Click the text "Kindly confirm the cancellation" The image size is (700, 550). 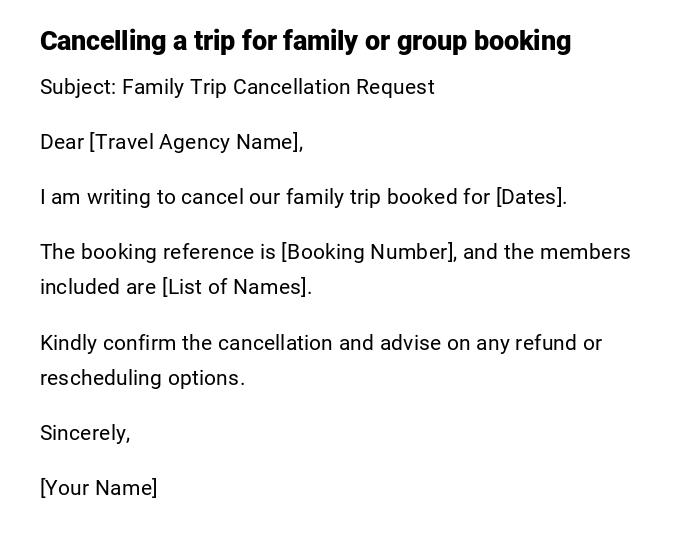point(187,343)
